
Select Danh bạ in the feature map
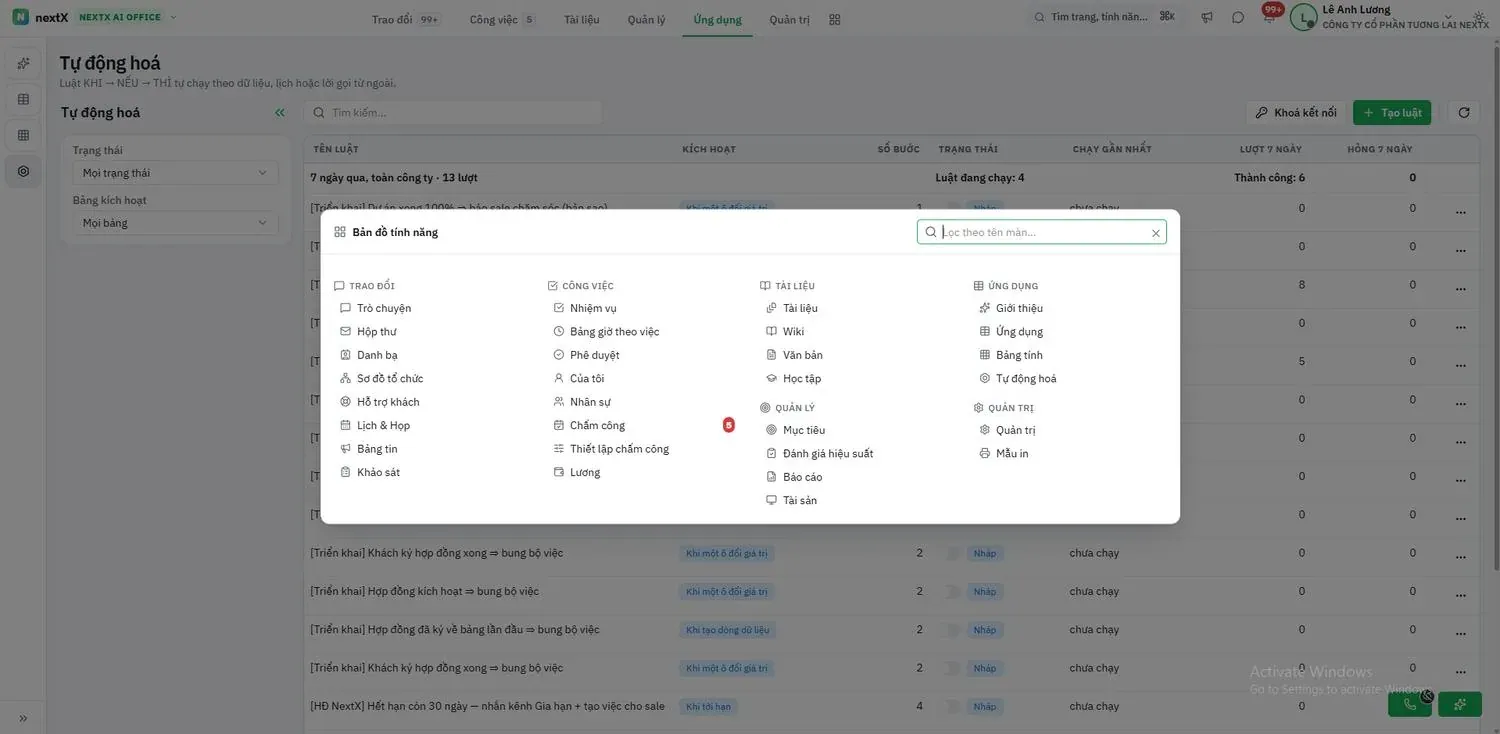(x=369, y=355)
